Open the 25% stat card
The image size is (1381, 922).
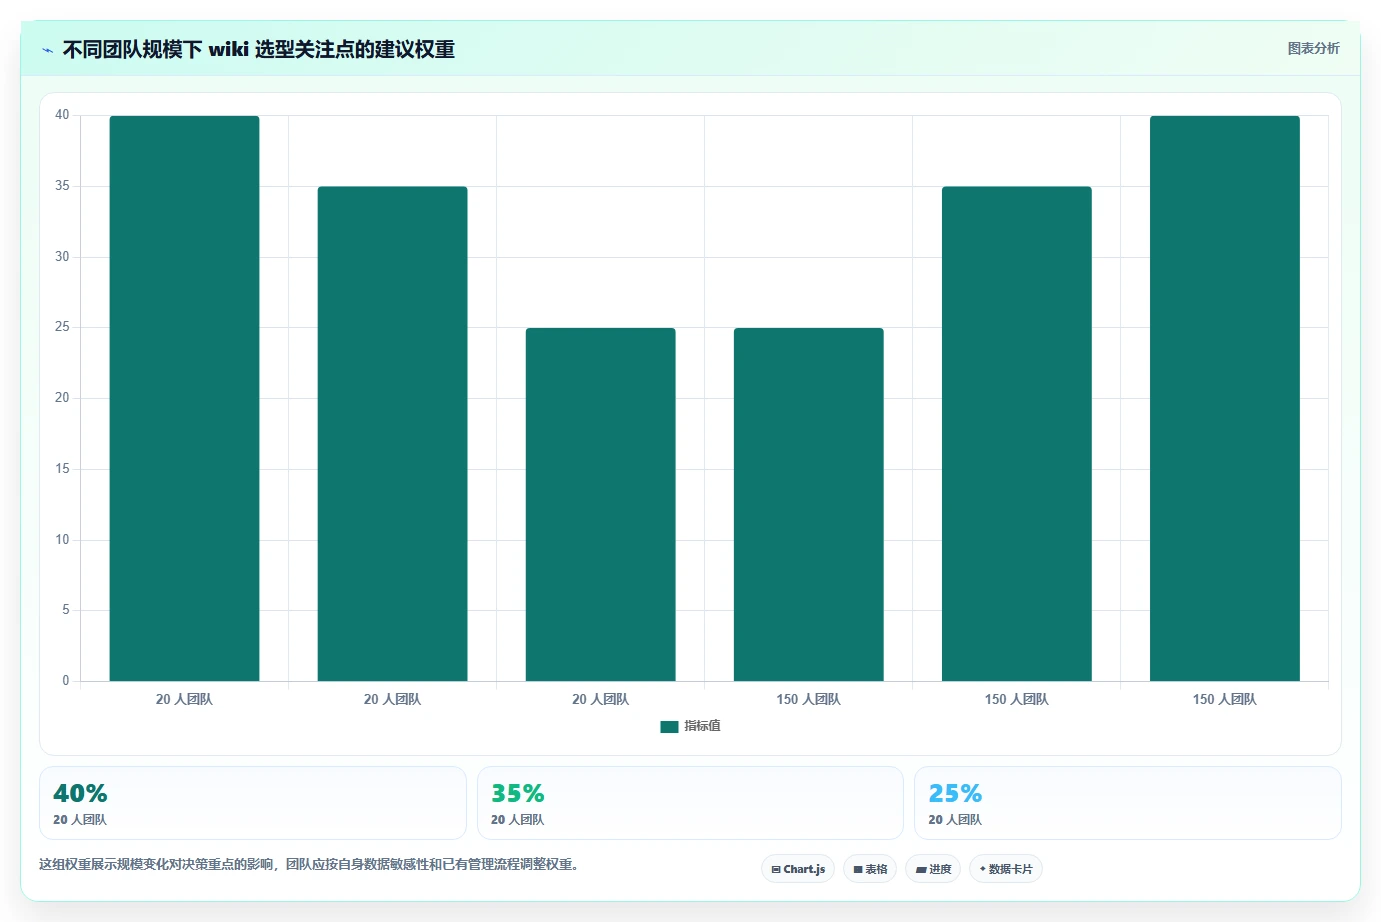pos(1128,803)
